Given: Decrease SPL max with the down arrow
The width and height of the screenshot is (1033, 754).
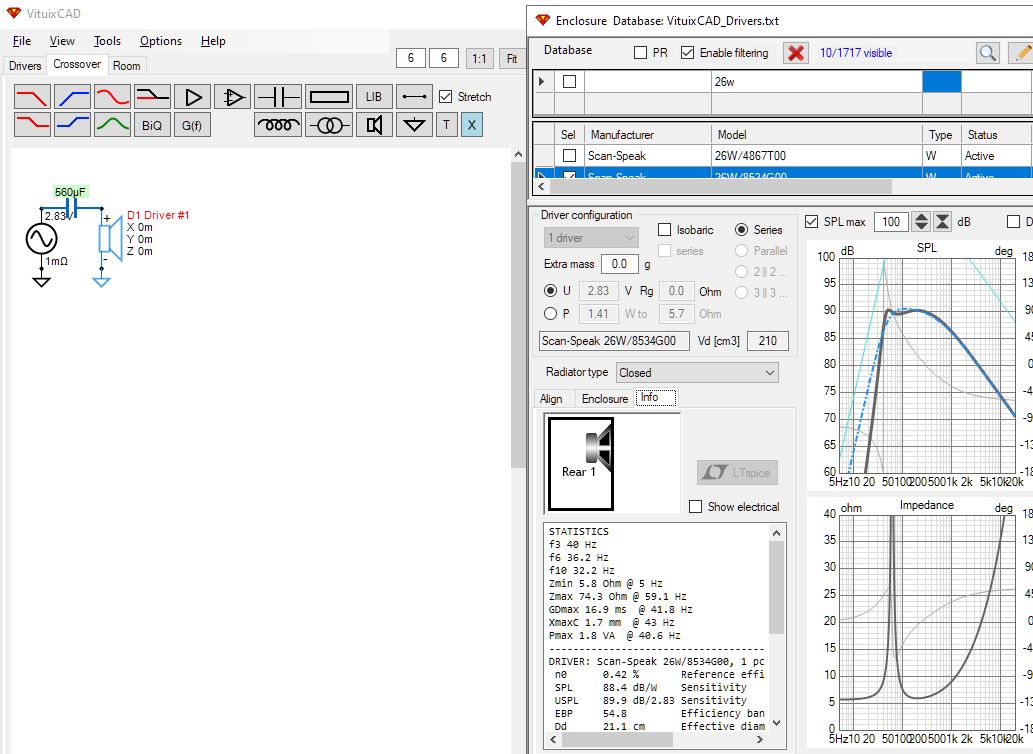Looking at the screenshot, I should pos(921,227).
